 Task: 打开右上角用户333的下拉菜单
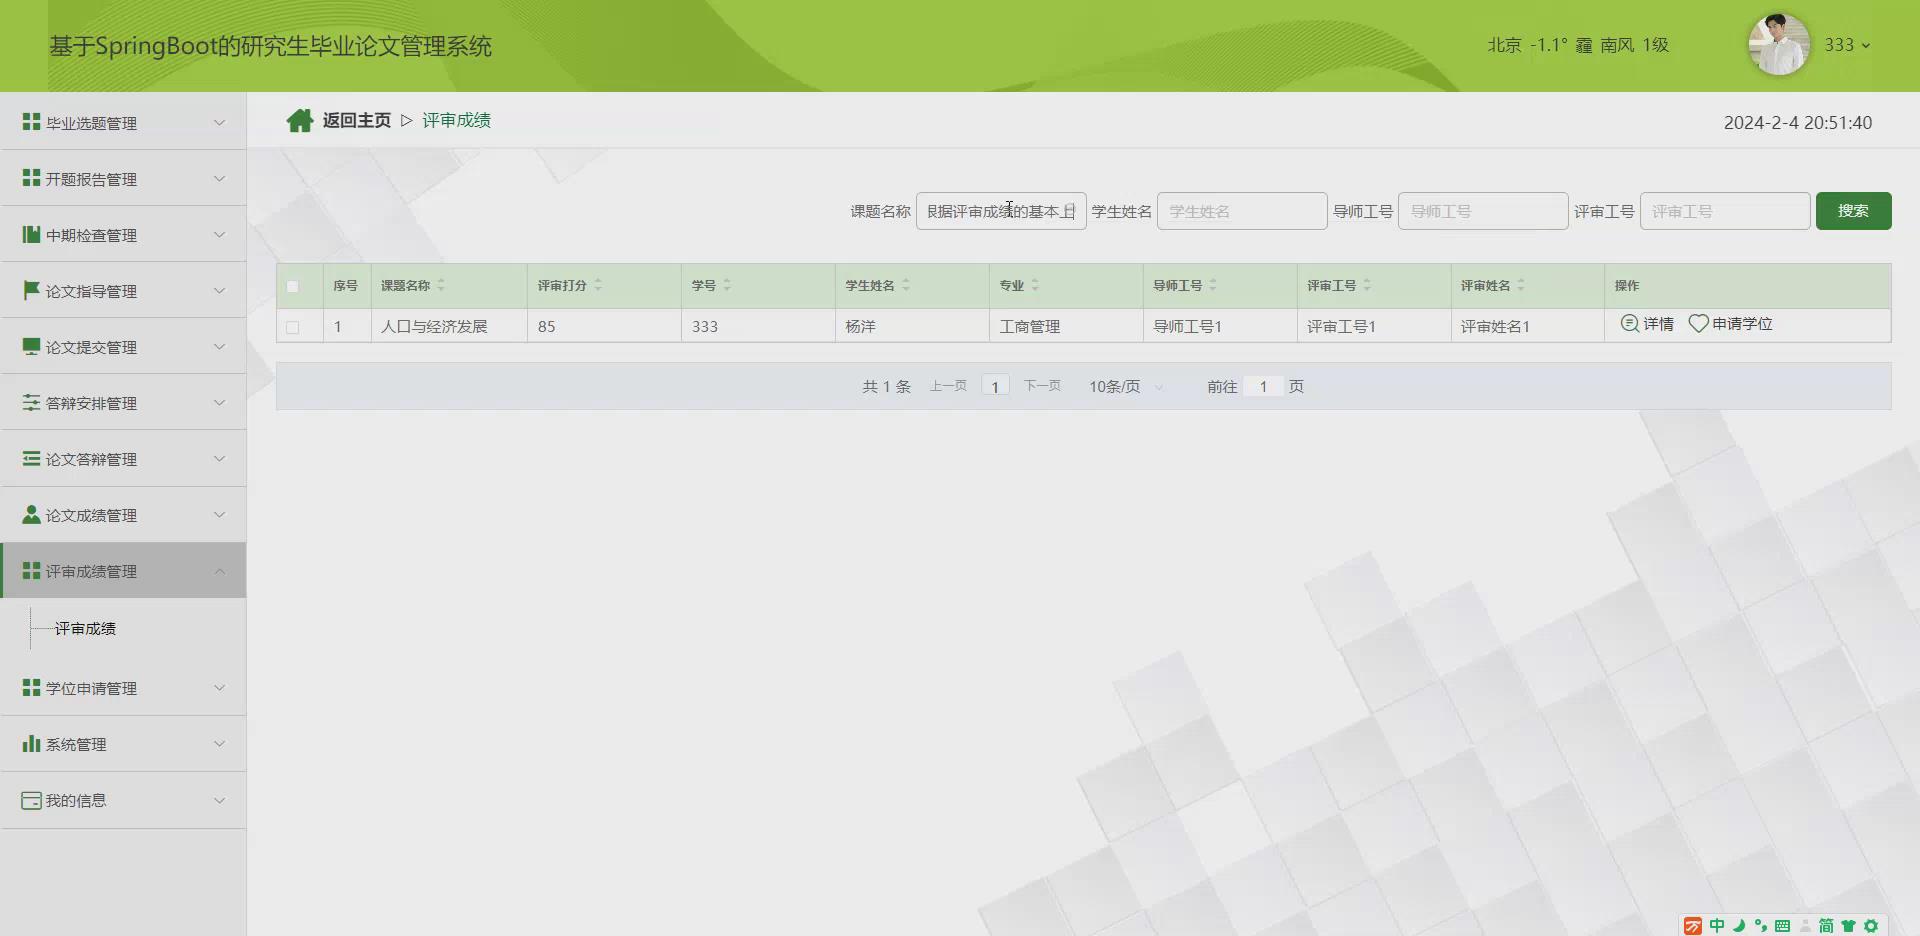point(1848,45)
